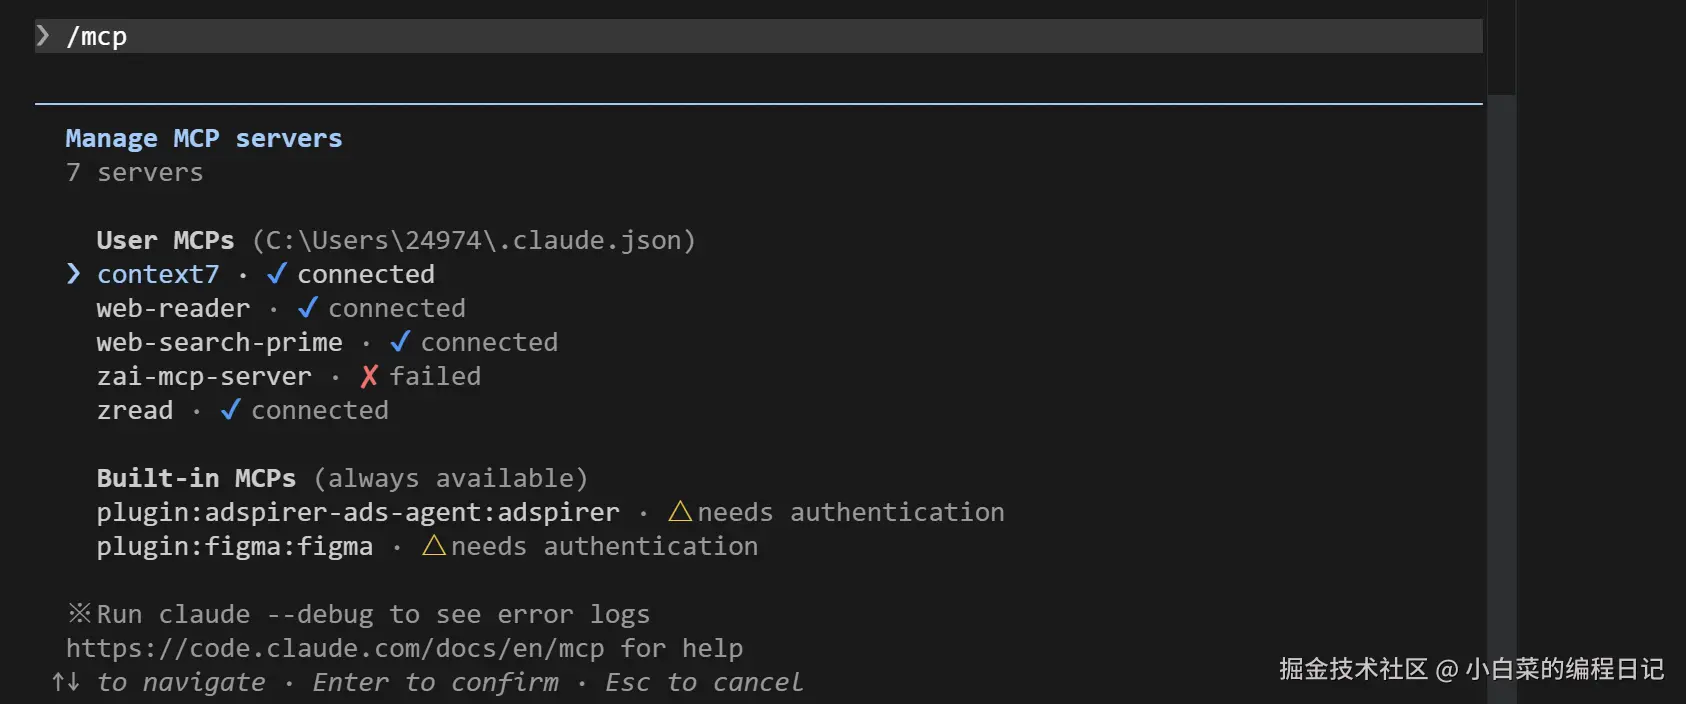Click the warning triangle beside figma plugin

434,545
